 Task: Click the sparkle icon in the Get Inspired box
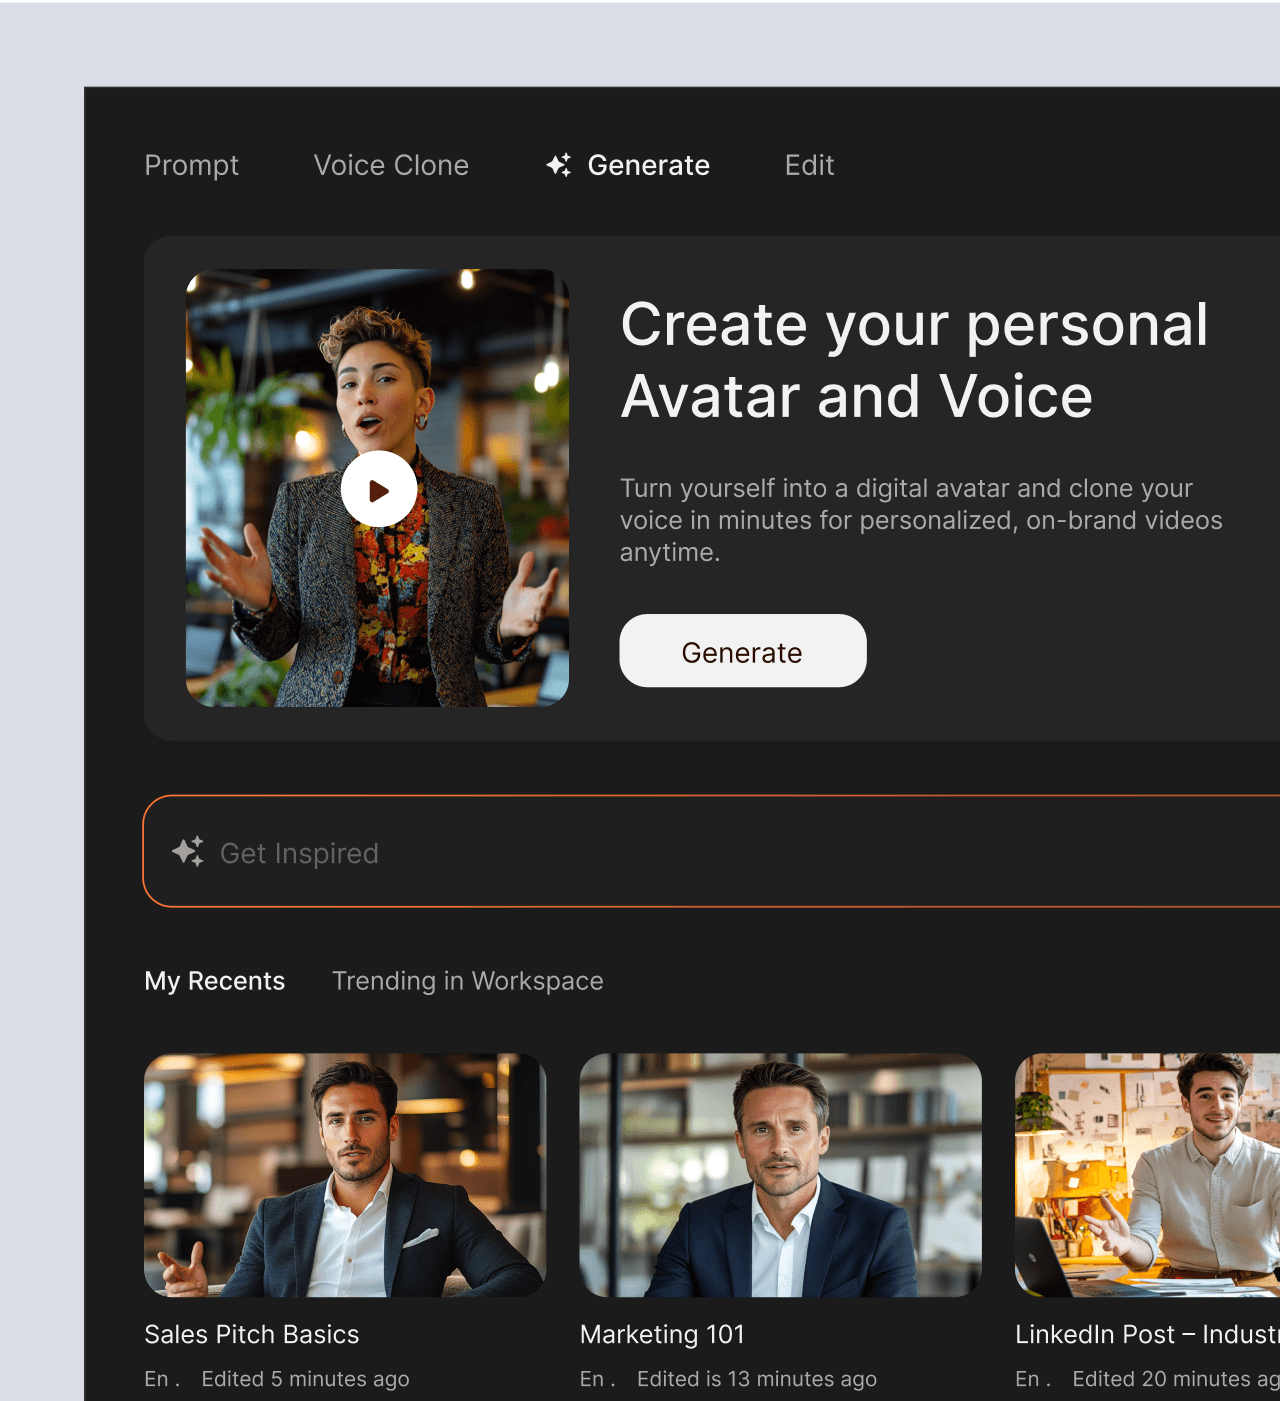(x=188, y=851)
